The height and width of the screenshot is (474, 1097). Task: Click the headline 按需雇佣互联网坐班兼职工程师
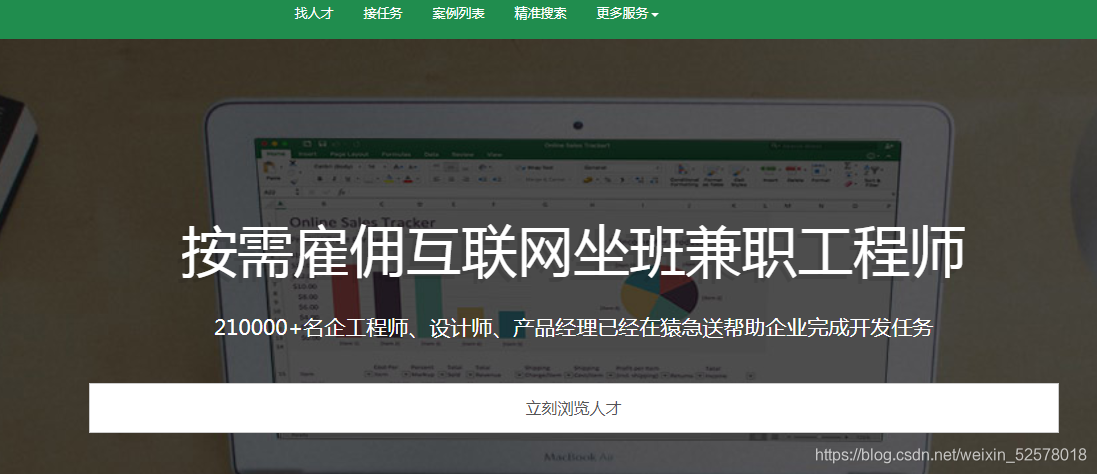[574, 252]
